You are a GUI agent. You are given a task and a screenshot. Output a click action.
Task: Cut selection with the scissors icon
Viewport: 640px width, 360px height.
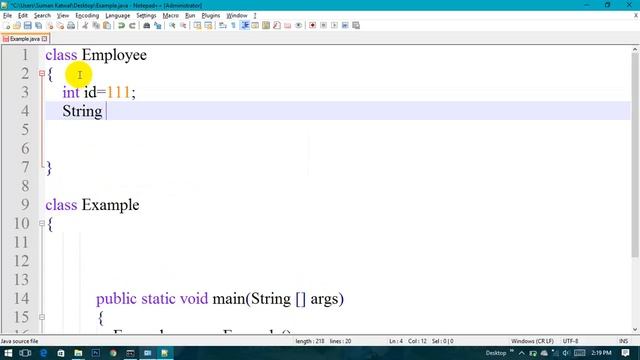point(85,25)
